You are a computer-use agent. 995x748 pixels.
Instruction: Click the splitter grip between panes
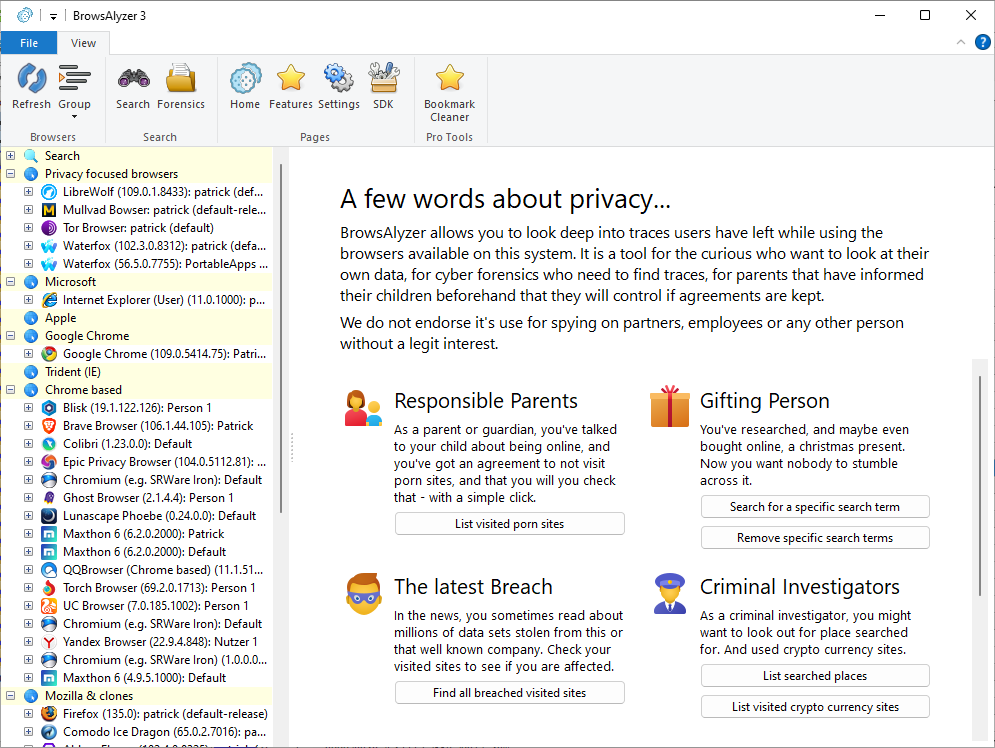[x=292, y=448]
